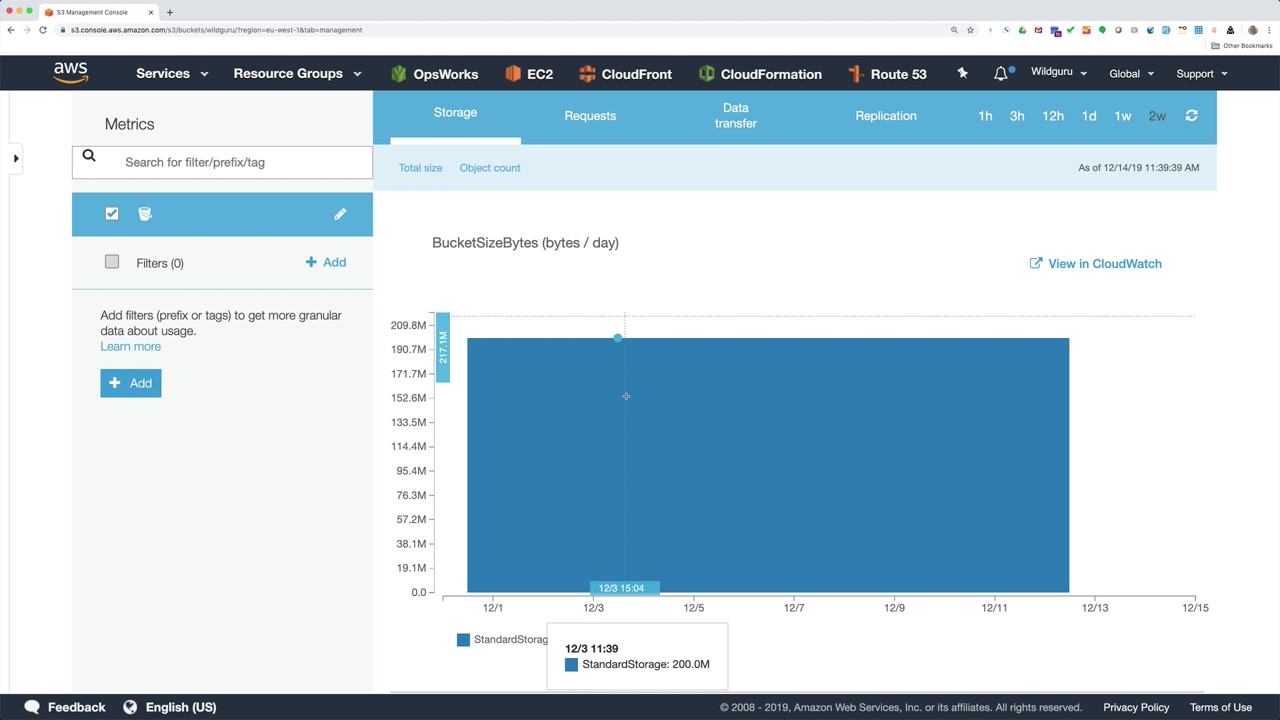Select the 1d time range

click(x=1089, y=116)
